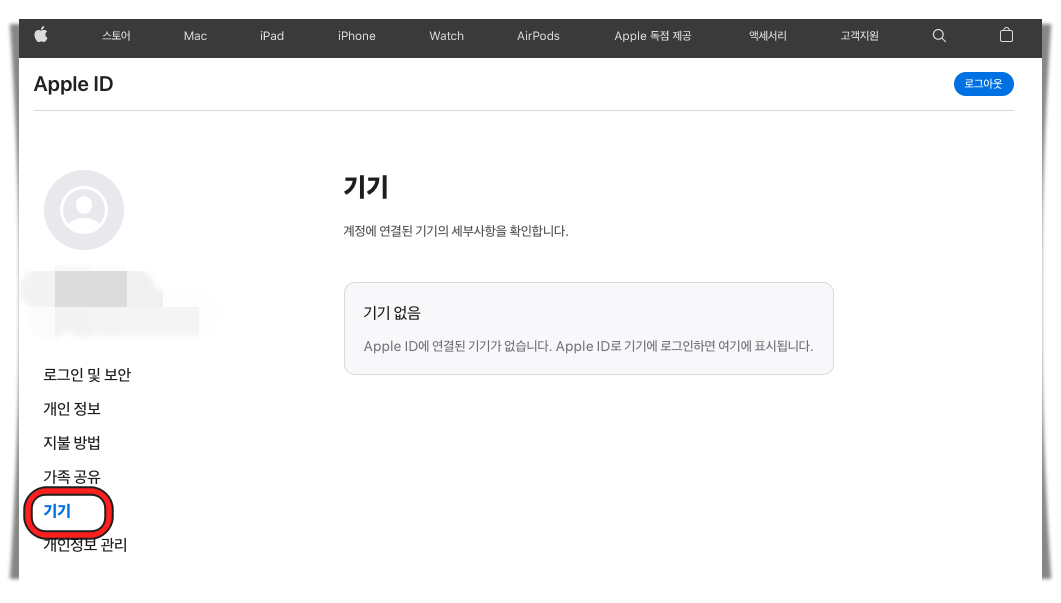This screenshot has height=603, width=1061.
Task: Open 개인정보 관리 at the sidebar bottom
Action: [x=86, y=544]
